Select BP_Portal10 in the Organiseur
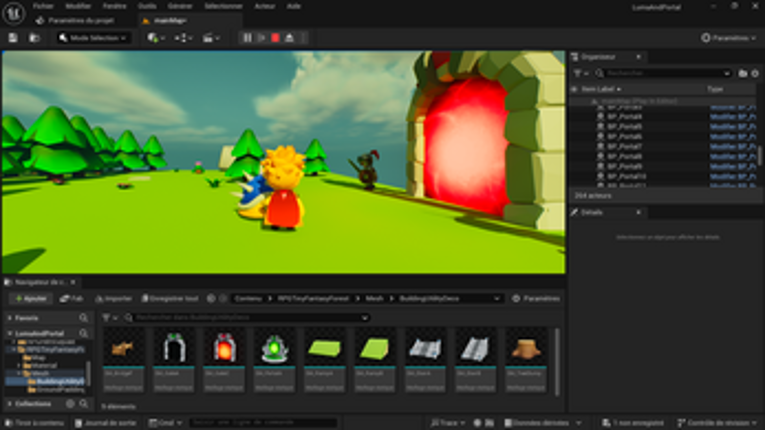765x430 pixels. [x=626, y=176]
